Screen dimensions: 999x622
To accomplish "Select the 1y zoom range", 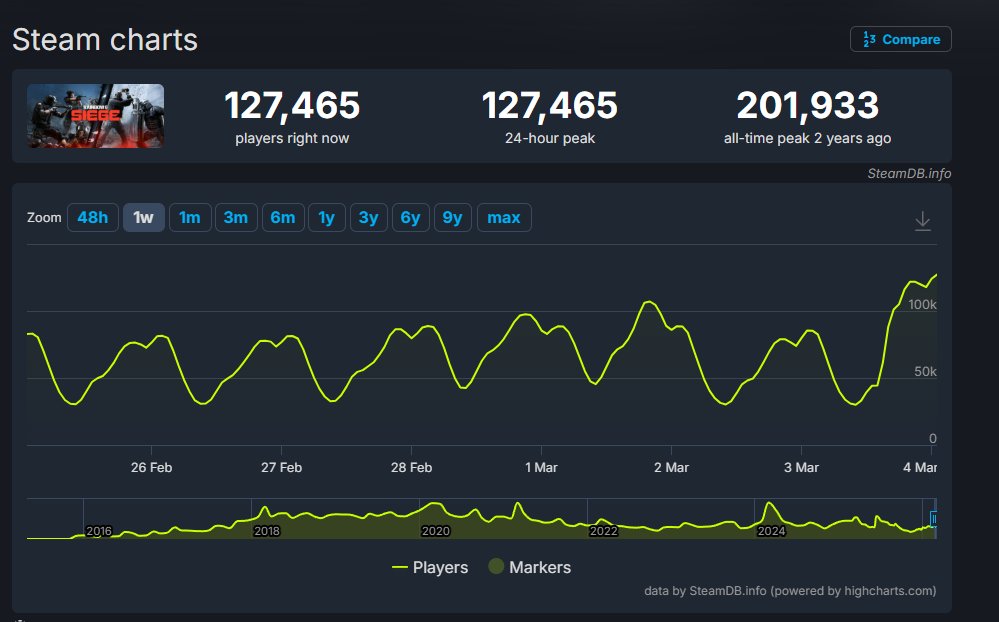I will click(327, 217).
